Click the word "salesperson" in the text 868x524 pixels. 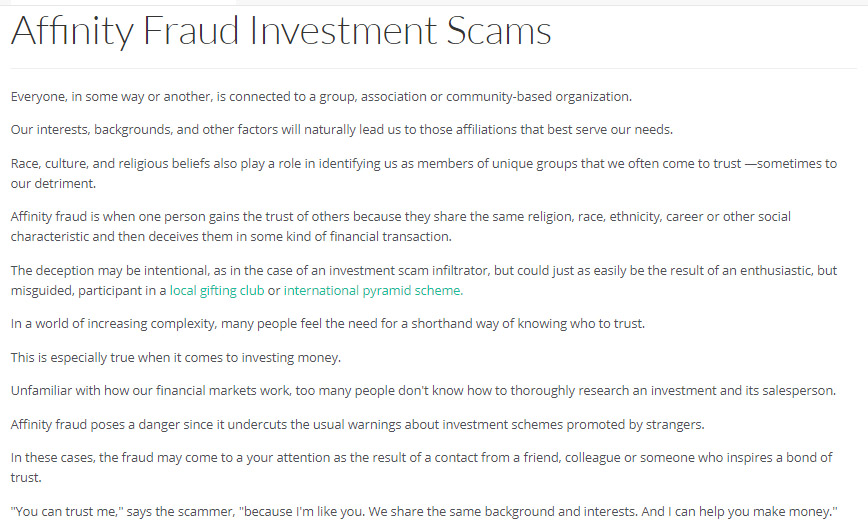(x=796, y=390)
